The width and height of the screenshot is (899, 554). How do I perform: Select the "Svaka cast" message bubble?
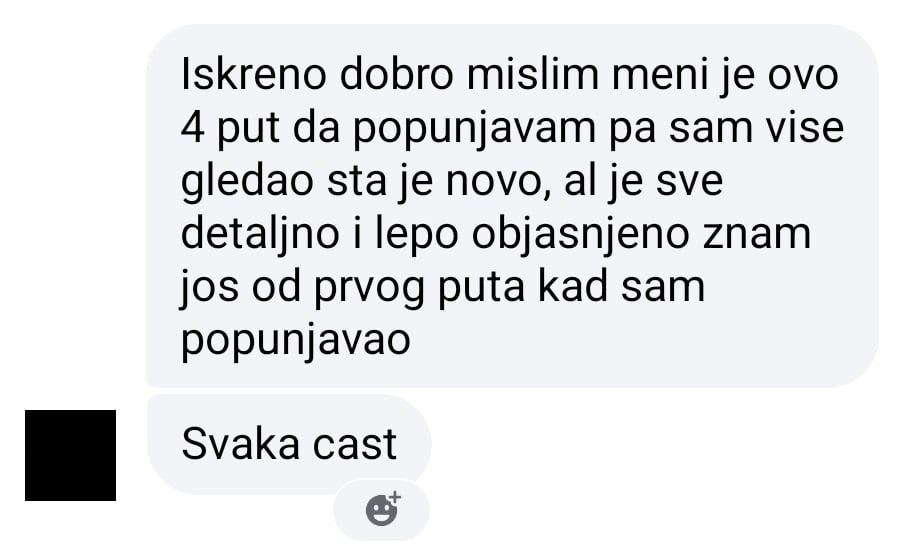289,444
